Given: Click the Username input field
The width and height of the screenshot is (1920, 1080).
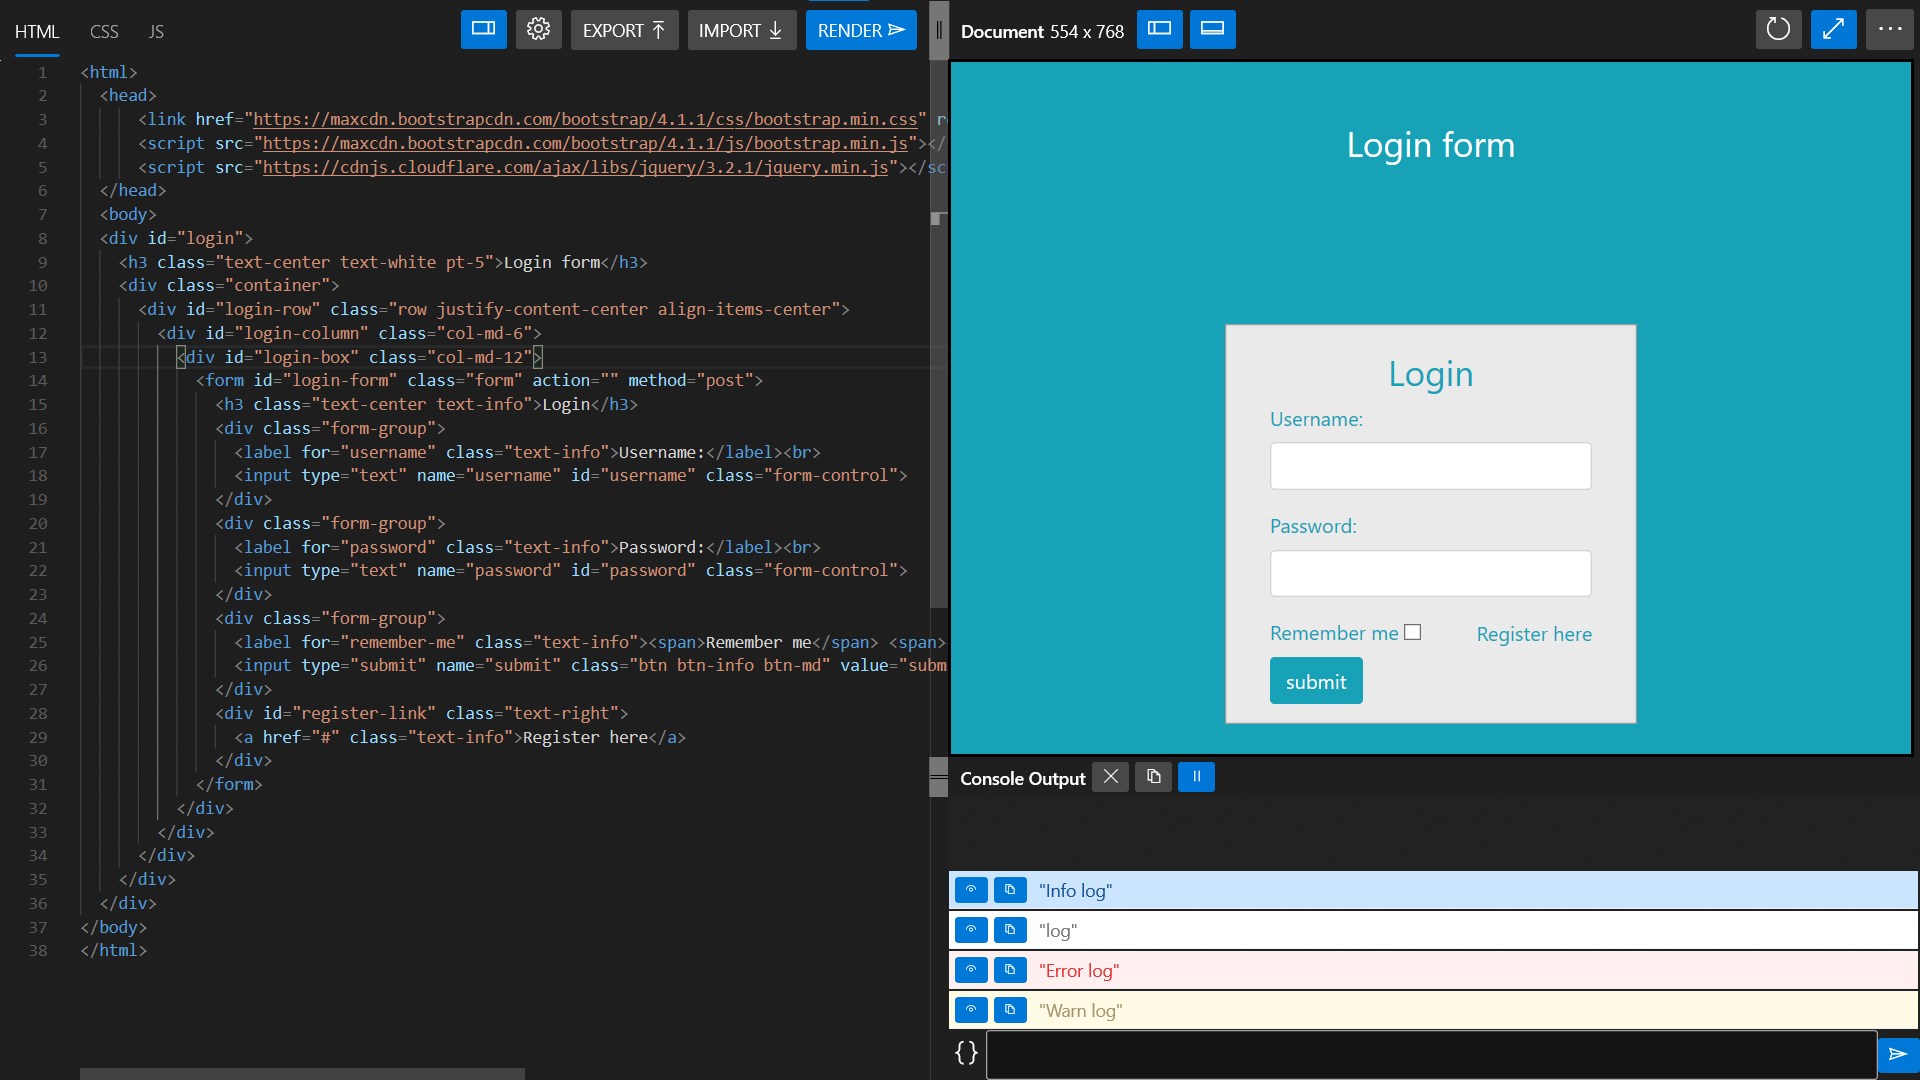Looking at the screenshot, I should (x=1430, y=466).
